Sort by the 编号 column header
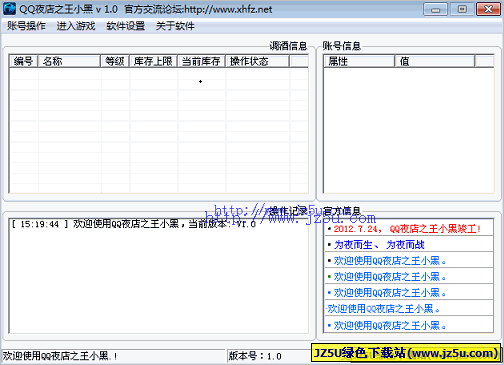 point(24,61)
